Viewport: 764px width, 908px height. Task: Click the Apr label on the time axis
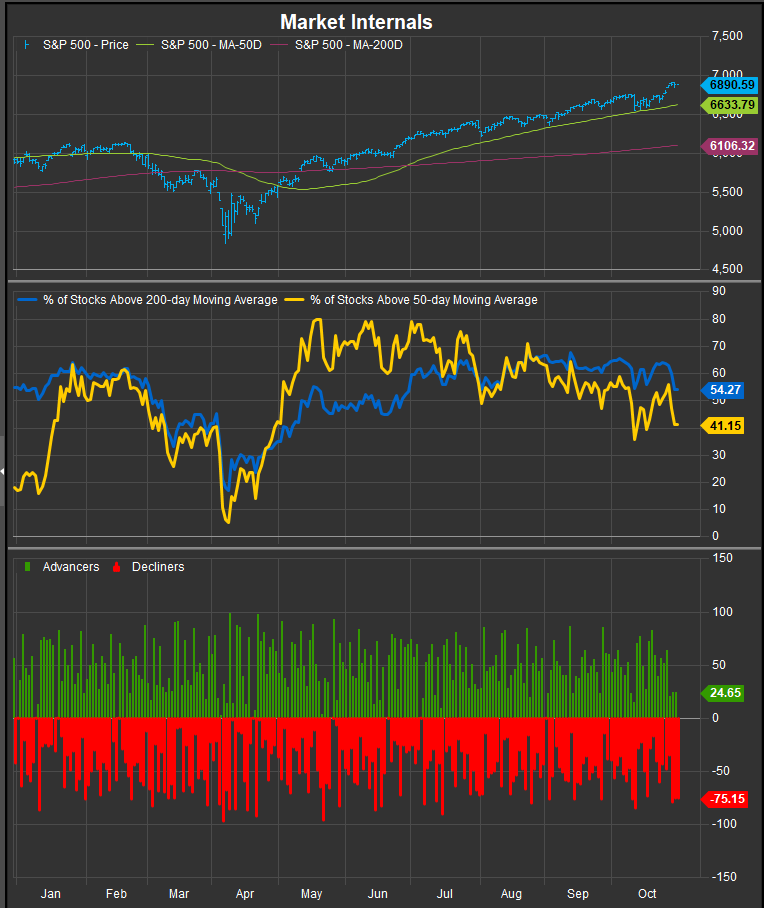click(246, 892)
